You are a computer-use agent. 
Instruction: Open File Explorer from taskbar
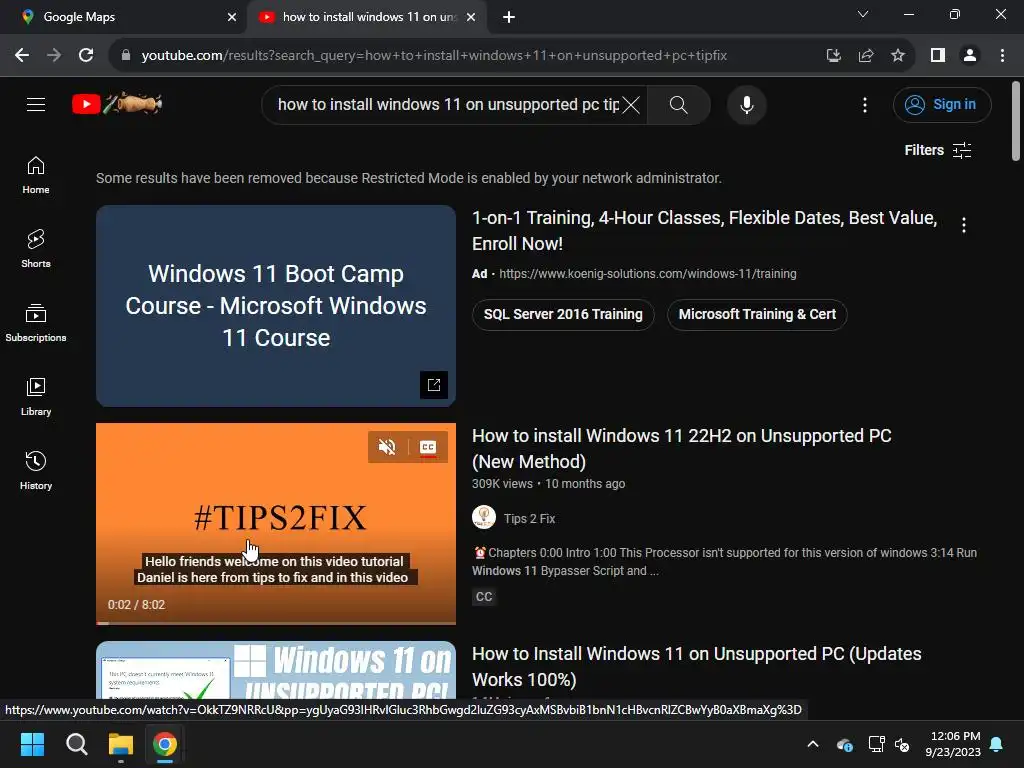point(121,744)
